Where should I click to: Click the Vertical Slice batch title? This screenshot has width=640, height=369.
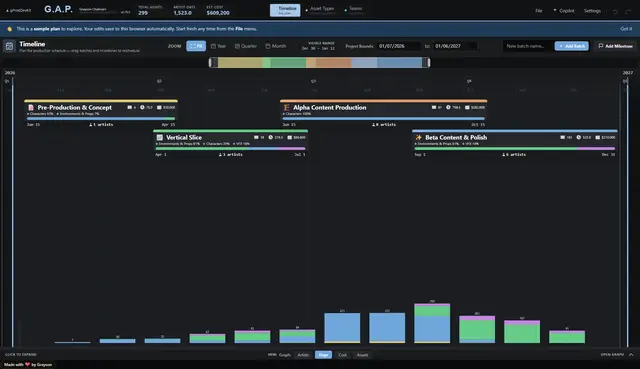184,138
